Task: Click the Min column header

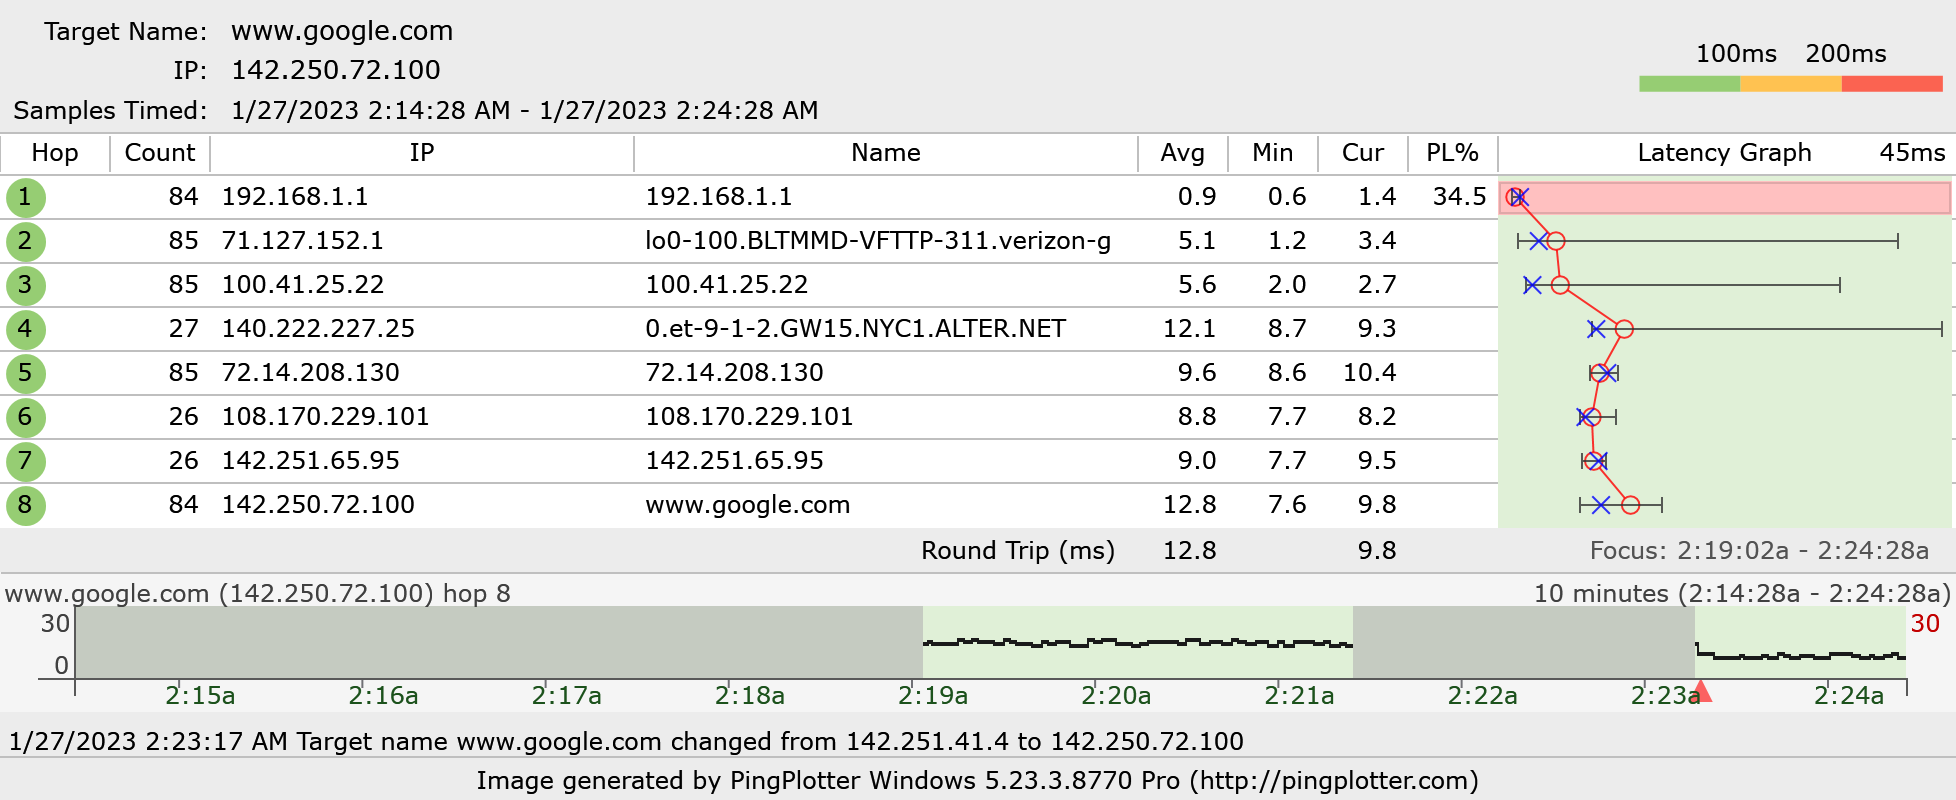Action: (x=1273, y=153)
